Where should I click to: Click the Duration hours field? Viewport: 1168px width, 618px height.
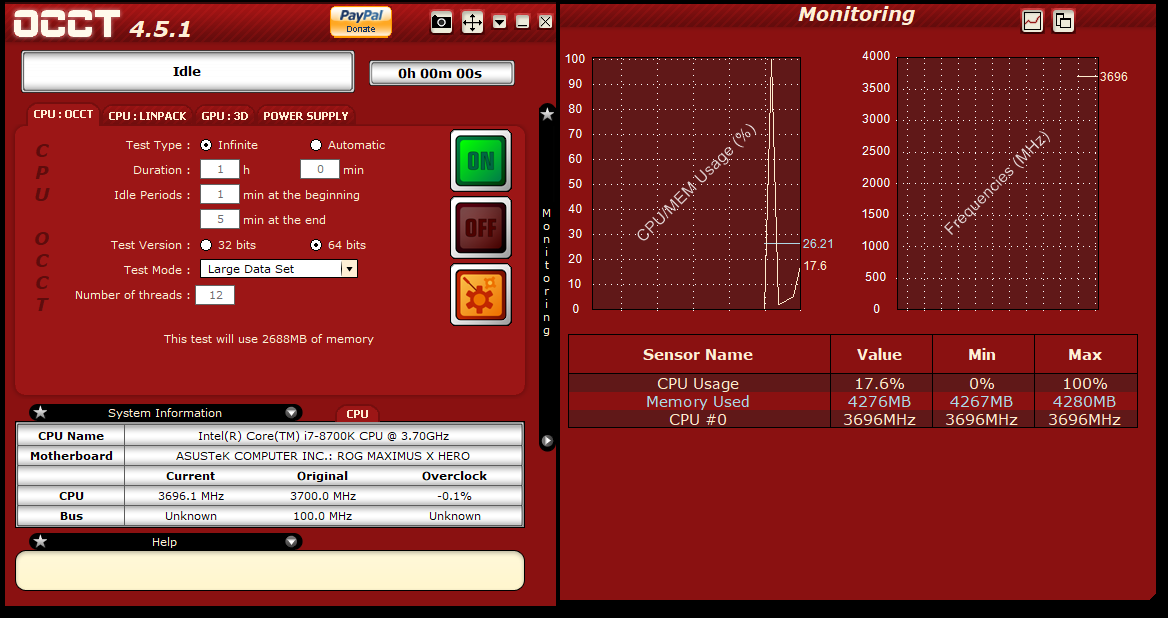tap(220, 170)
